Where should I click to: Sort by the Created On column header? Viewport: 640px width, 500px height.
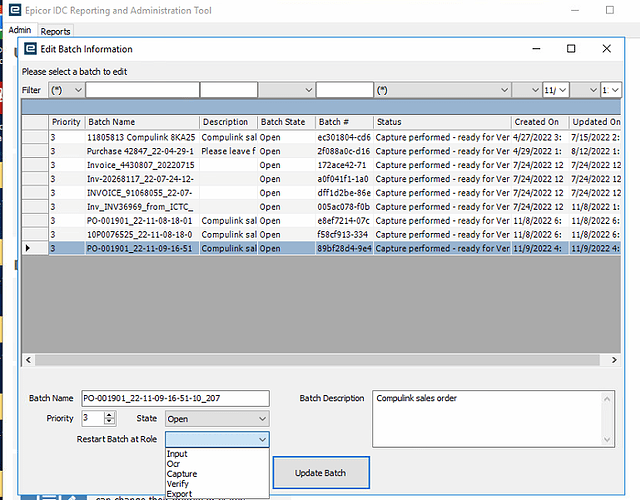[x=540, y=122]
